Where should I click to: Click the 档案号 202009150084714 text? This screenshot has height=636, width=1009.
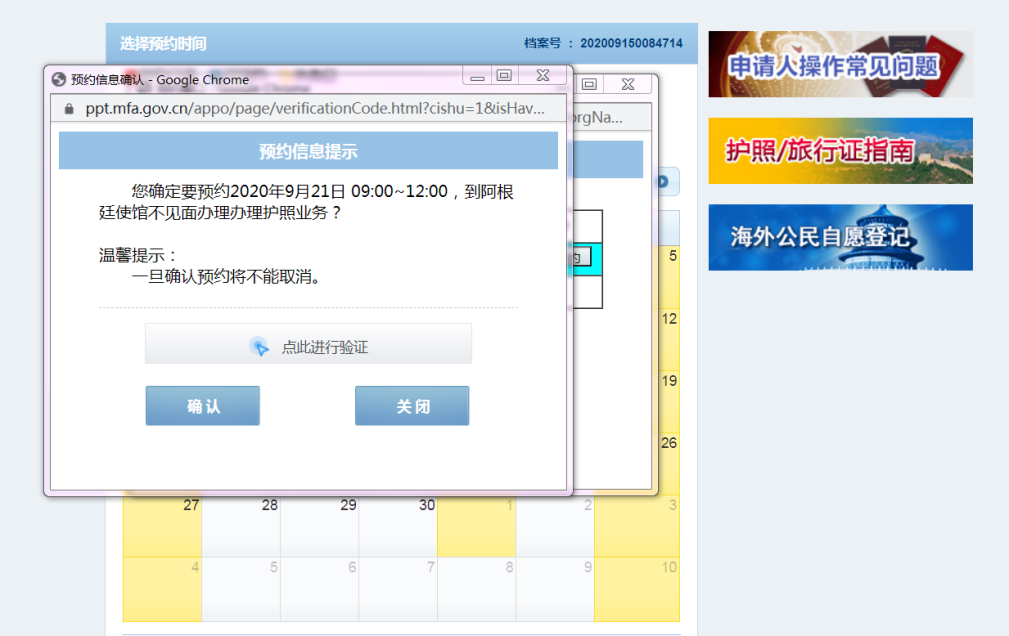[x=603, y=43]
